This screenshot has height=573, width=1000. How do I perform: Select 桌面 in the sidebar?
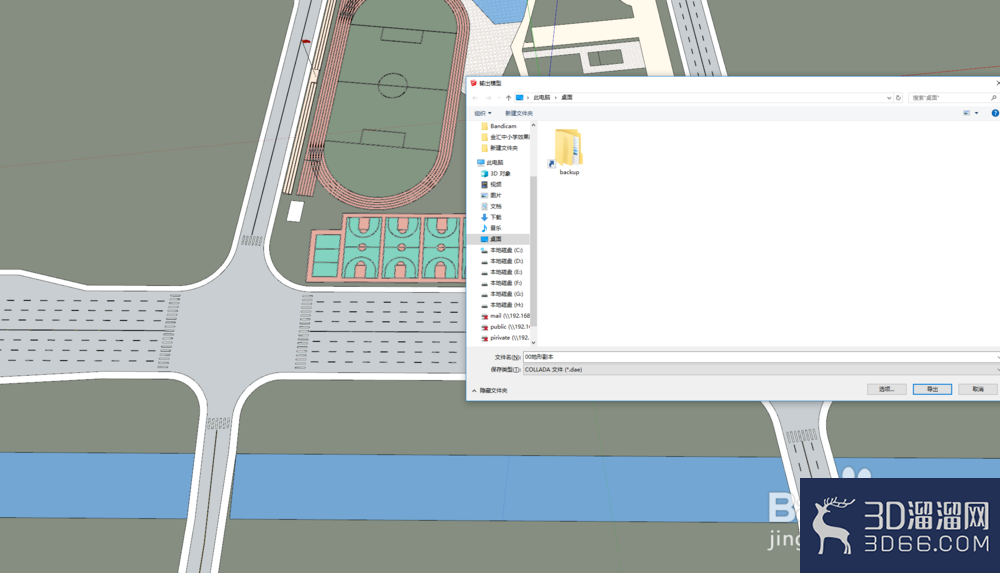coord(498,239)
